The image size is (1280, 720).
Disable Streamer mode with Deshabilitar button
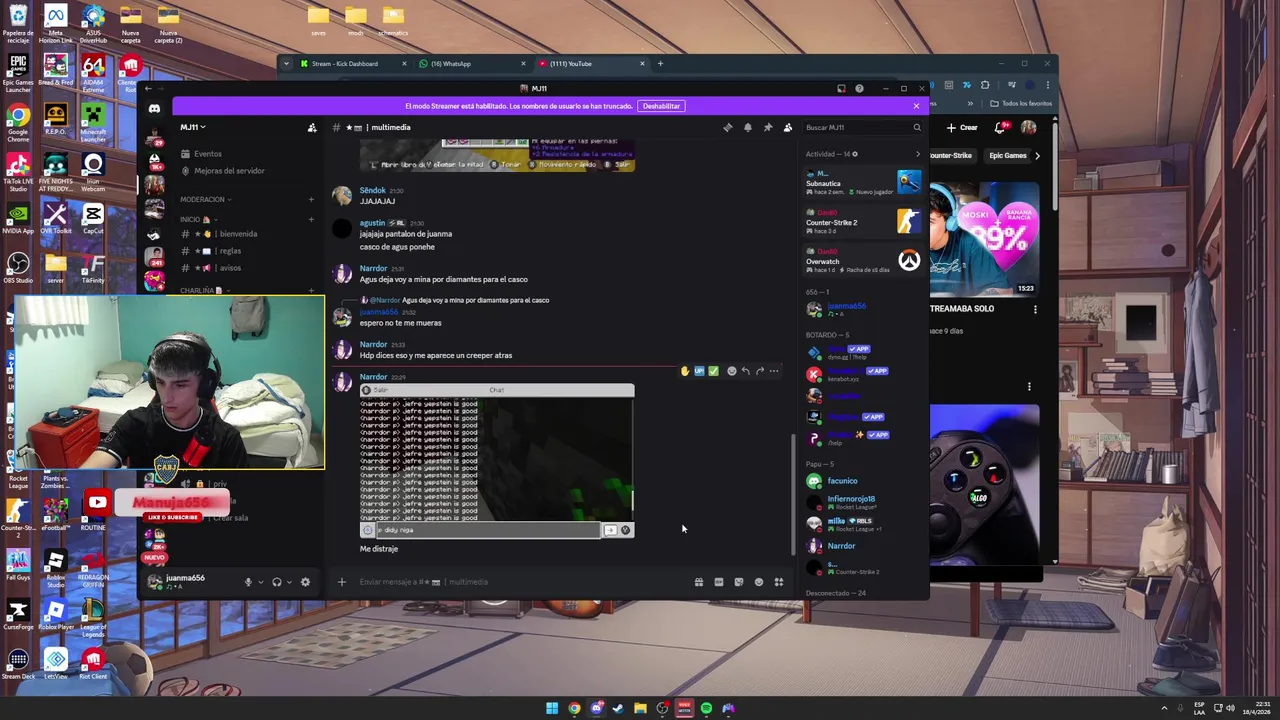[661, 106]
